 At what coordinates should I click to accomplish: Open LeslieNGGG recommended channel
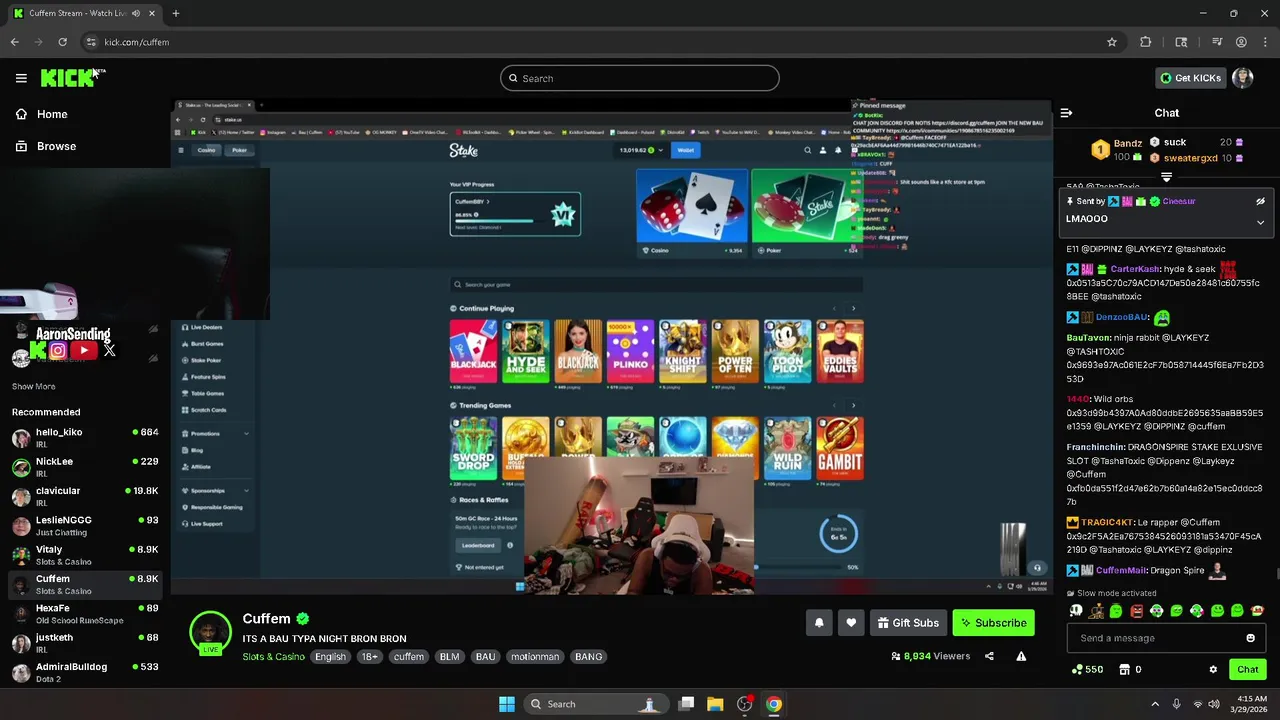[x=85, y=526]
